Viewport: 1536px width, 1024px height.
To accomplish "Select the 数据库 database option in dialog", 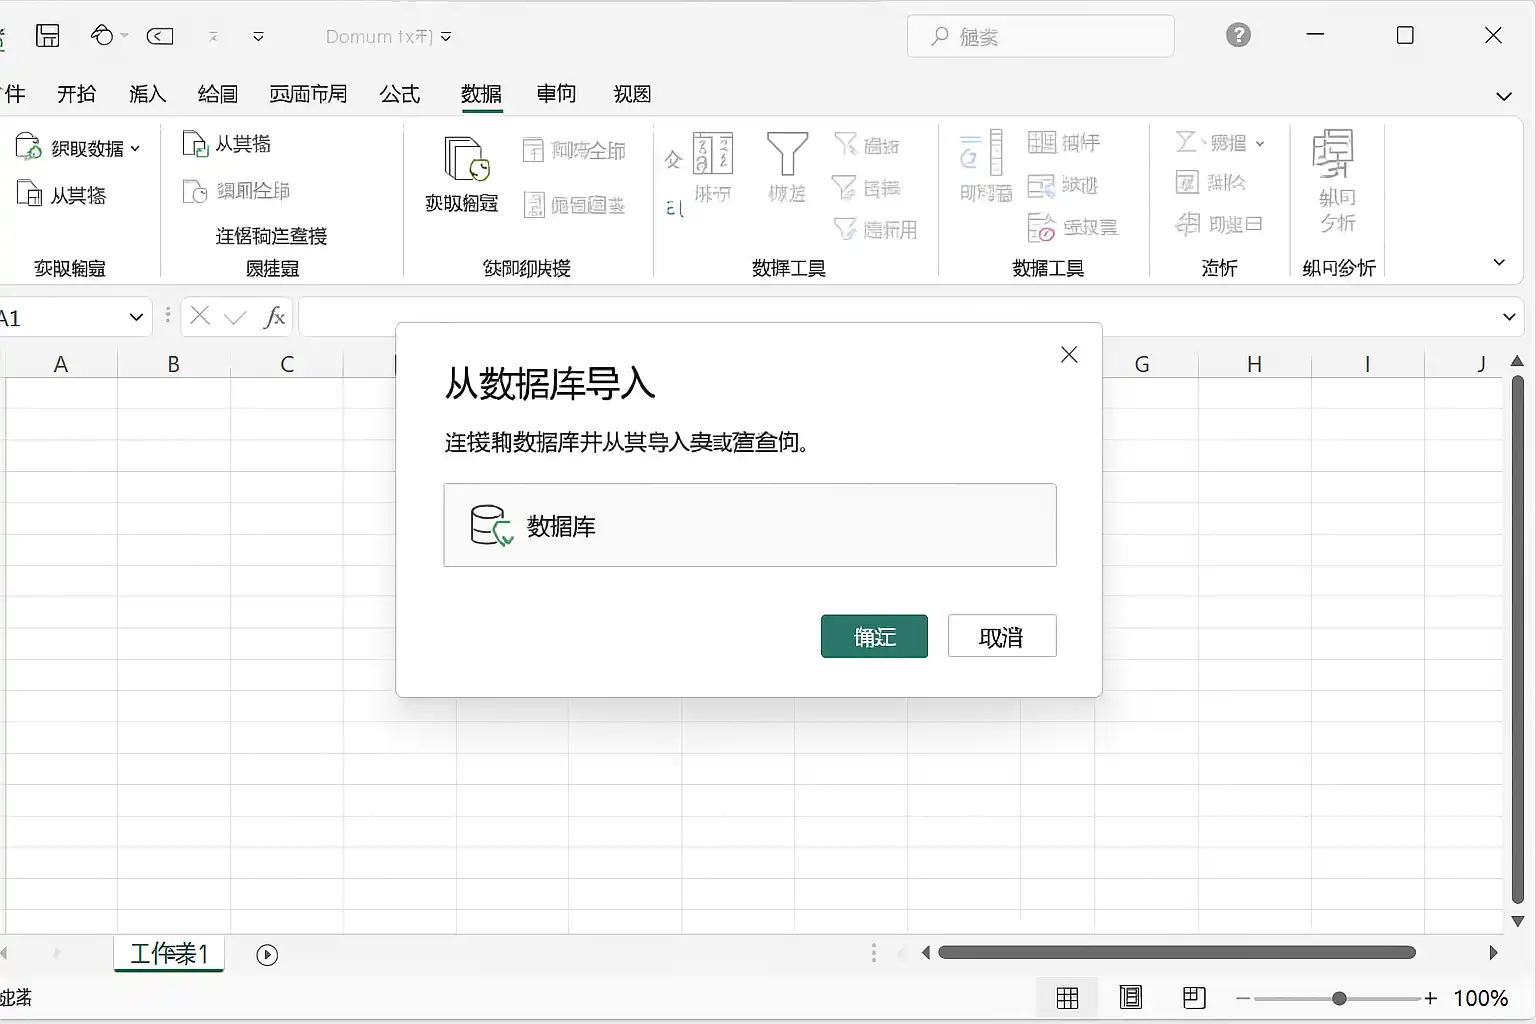I will pos(750,525).
